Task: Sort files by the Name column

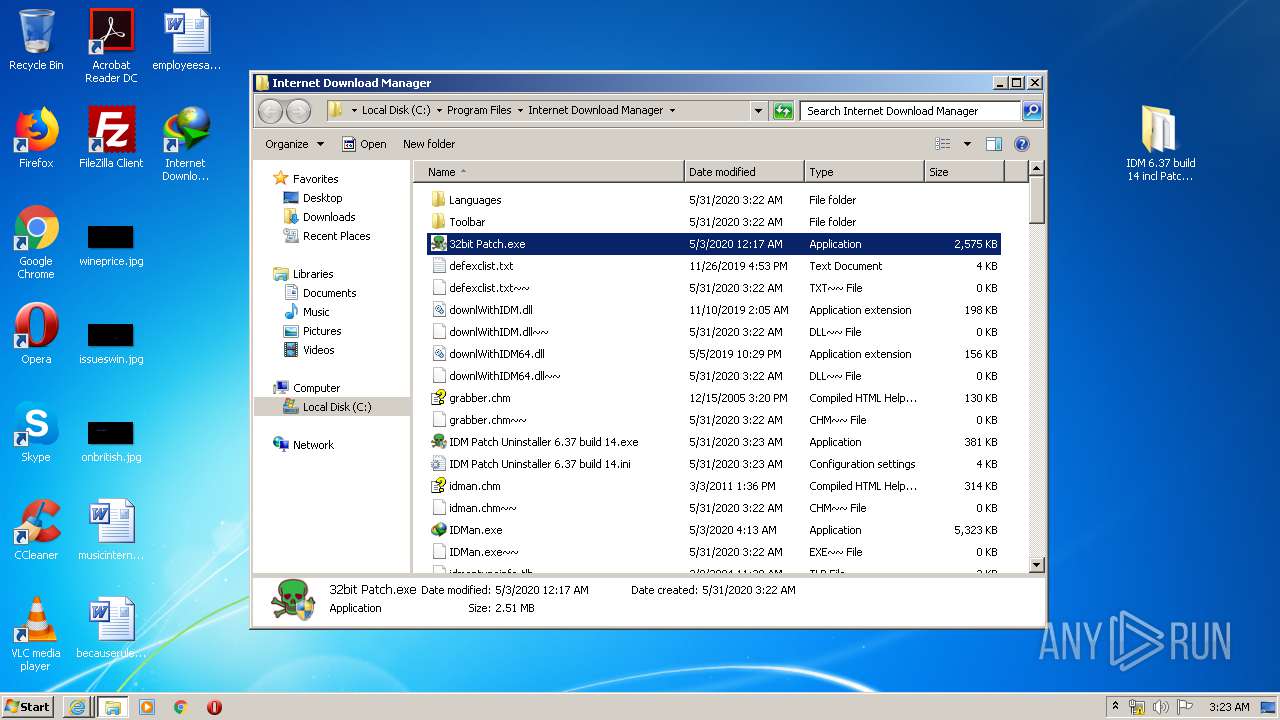Action: pos(549,172)
